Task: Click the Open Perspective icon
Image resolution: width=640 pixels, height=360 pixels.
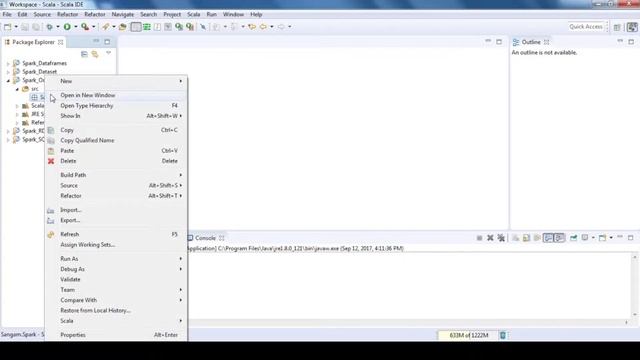Action: tap(617, 27)
